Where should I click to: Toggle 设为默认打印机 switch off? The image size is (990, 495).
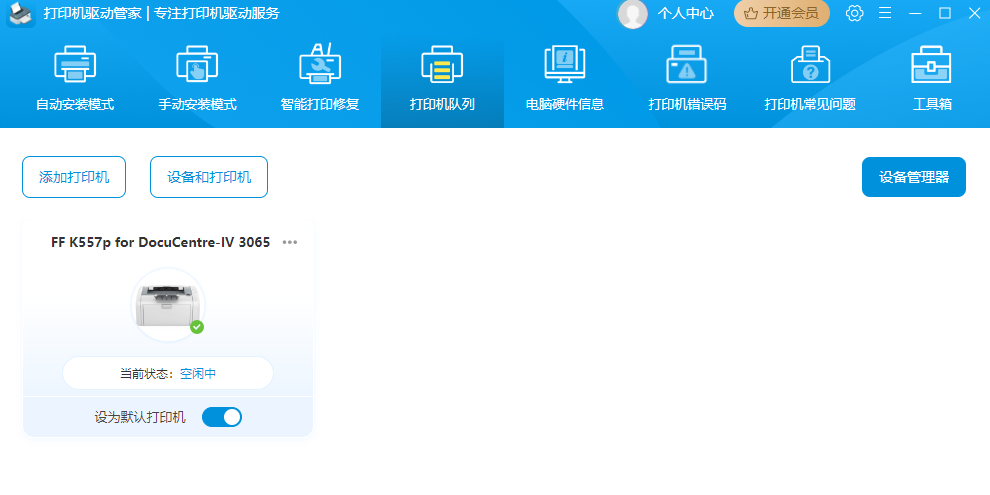pyautogui.click(x=222, y=417)
